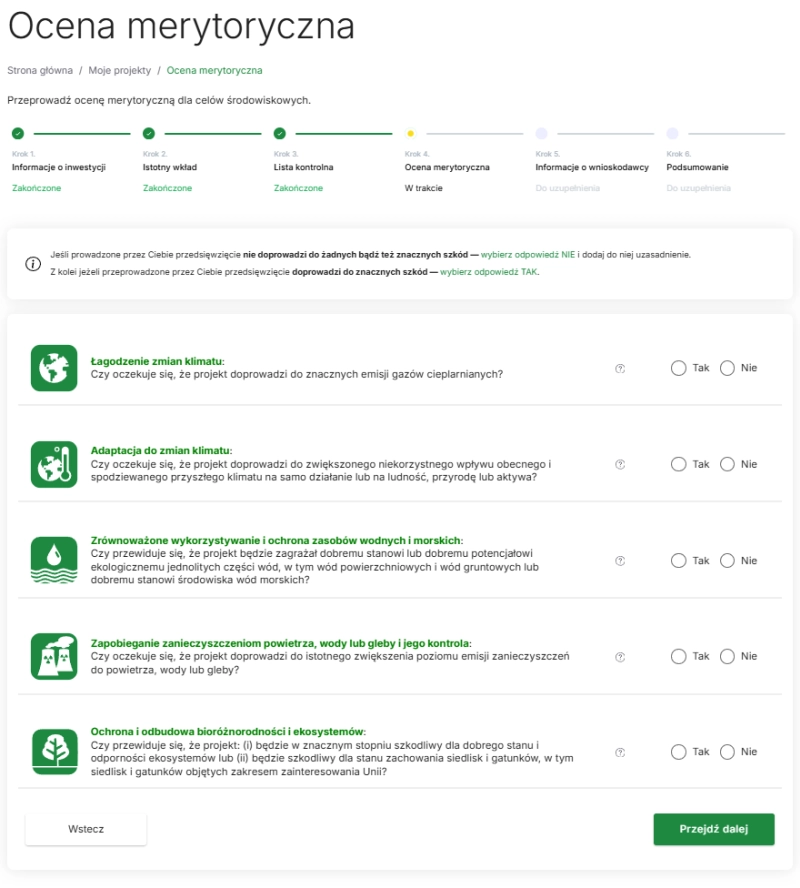This screenshot has width=800, height=888.
Task: Click the water drop icon for zasoby wodne
Action: (54, 560)
